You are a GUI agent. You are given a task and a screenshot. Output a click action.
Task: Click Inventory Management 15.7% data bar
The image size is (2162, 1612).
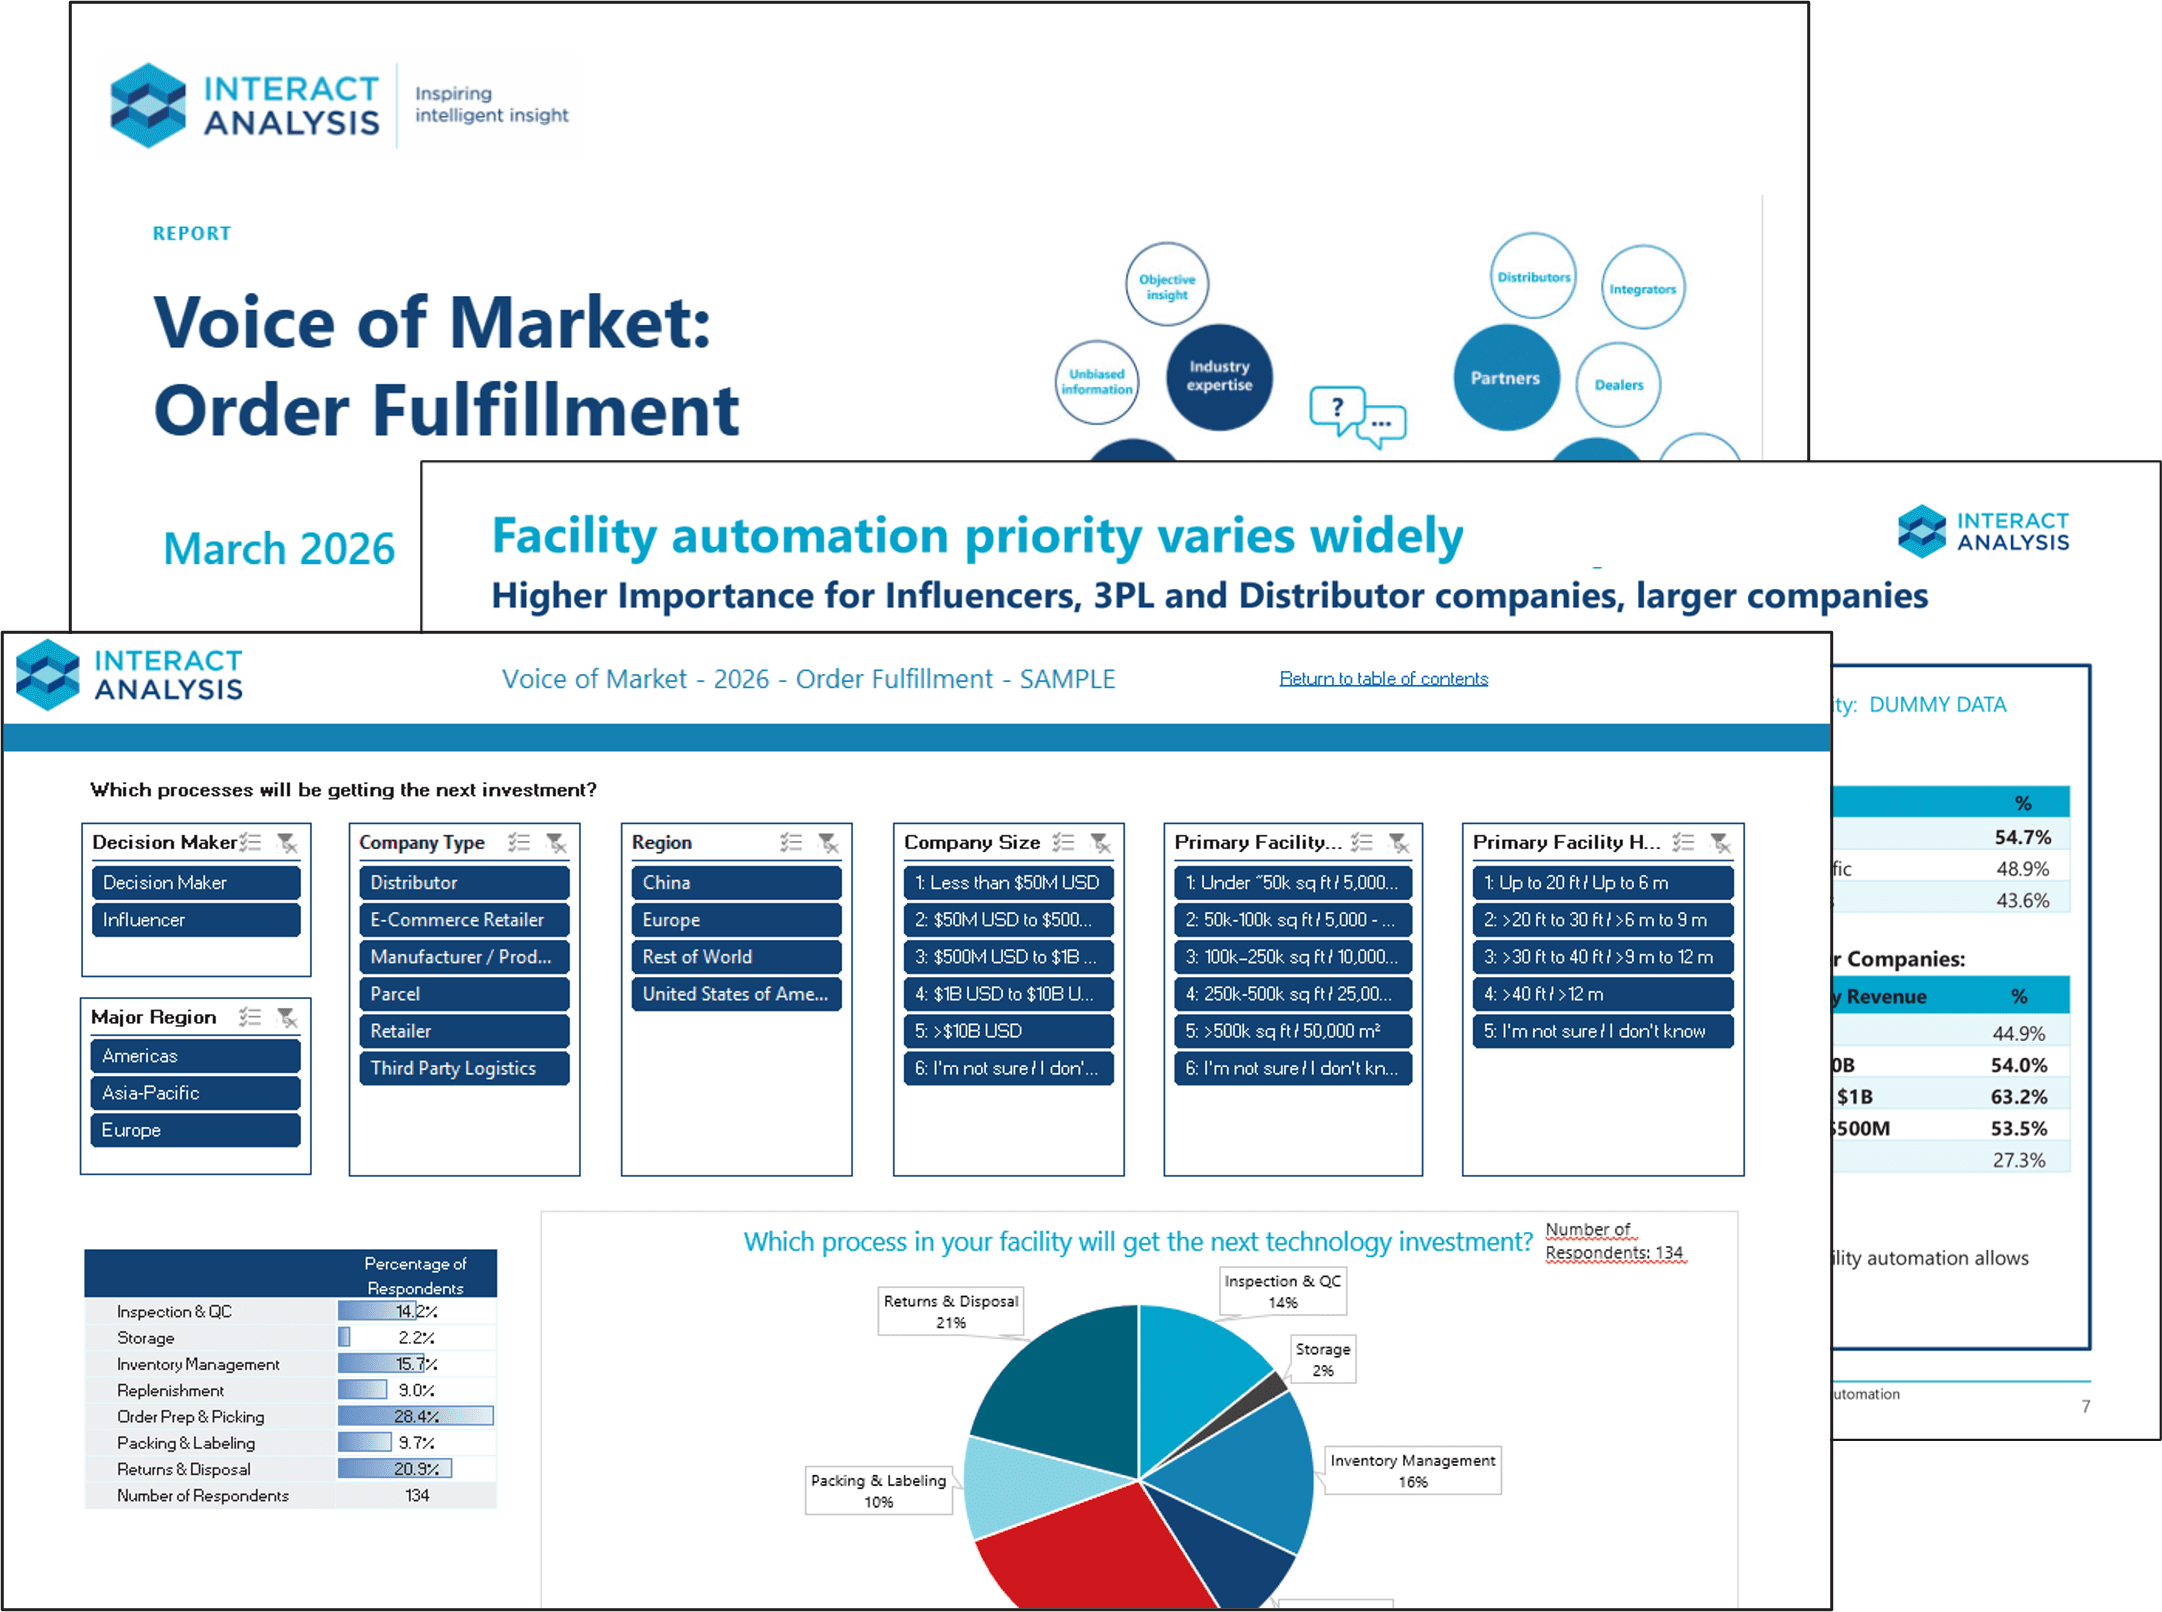click(x=381, y=1364)
